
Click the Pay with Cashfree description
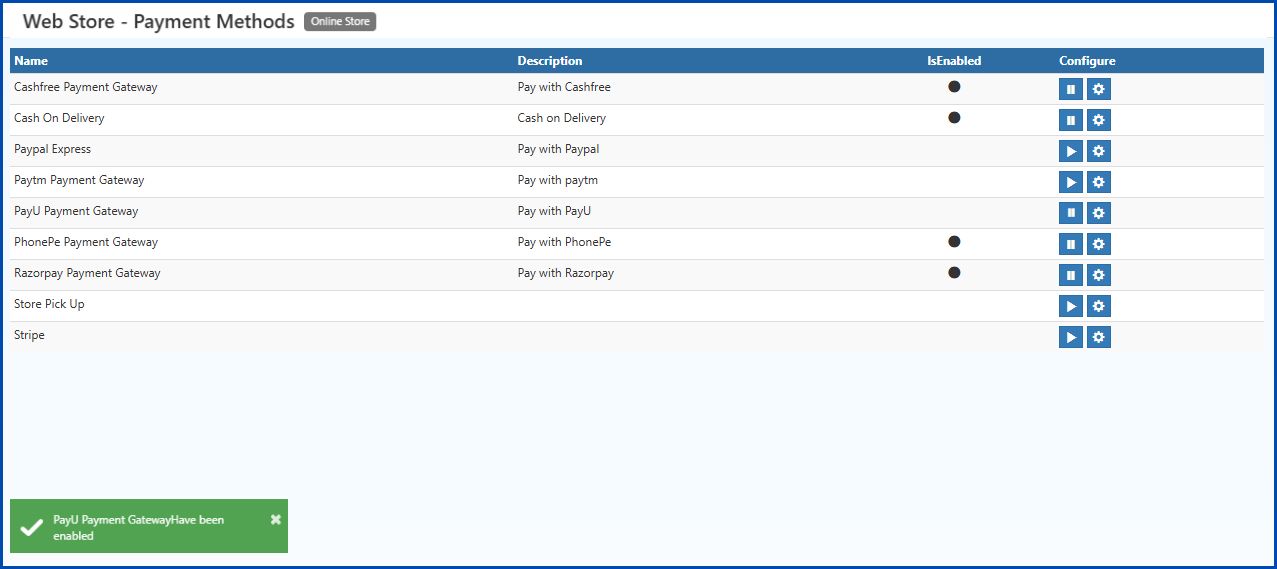click(x=564, y=87)
